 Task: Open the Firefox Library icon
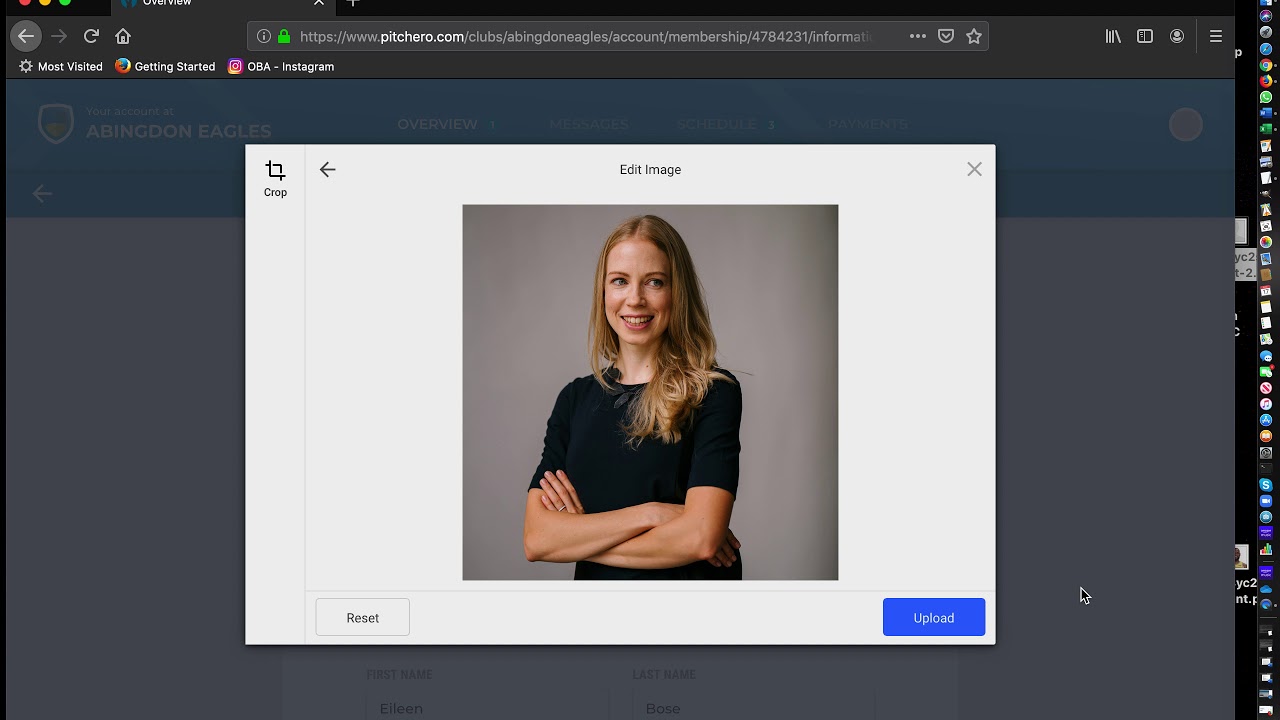tap(1113, 36)
